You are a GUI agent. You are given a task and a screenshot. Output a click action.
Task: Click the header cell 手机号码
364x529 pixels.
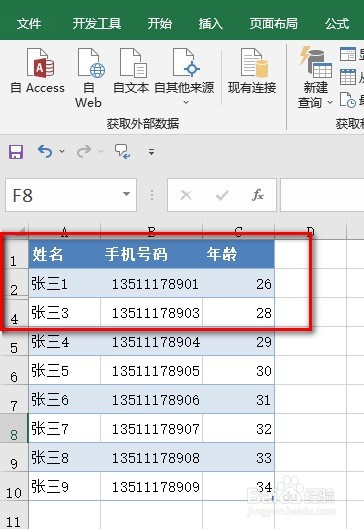click(151, 254)
